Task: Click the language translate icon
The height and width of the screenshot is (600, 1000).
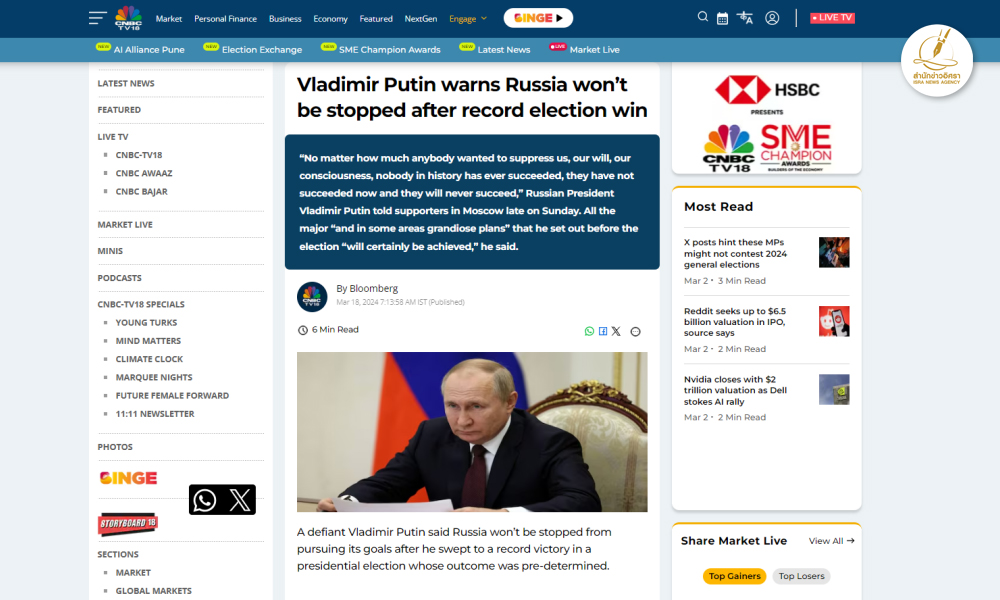Action: (745, 18)
